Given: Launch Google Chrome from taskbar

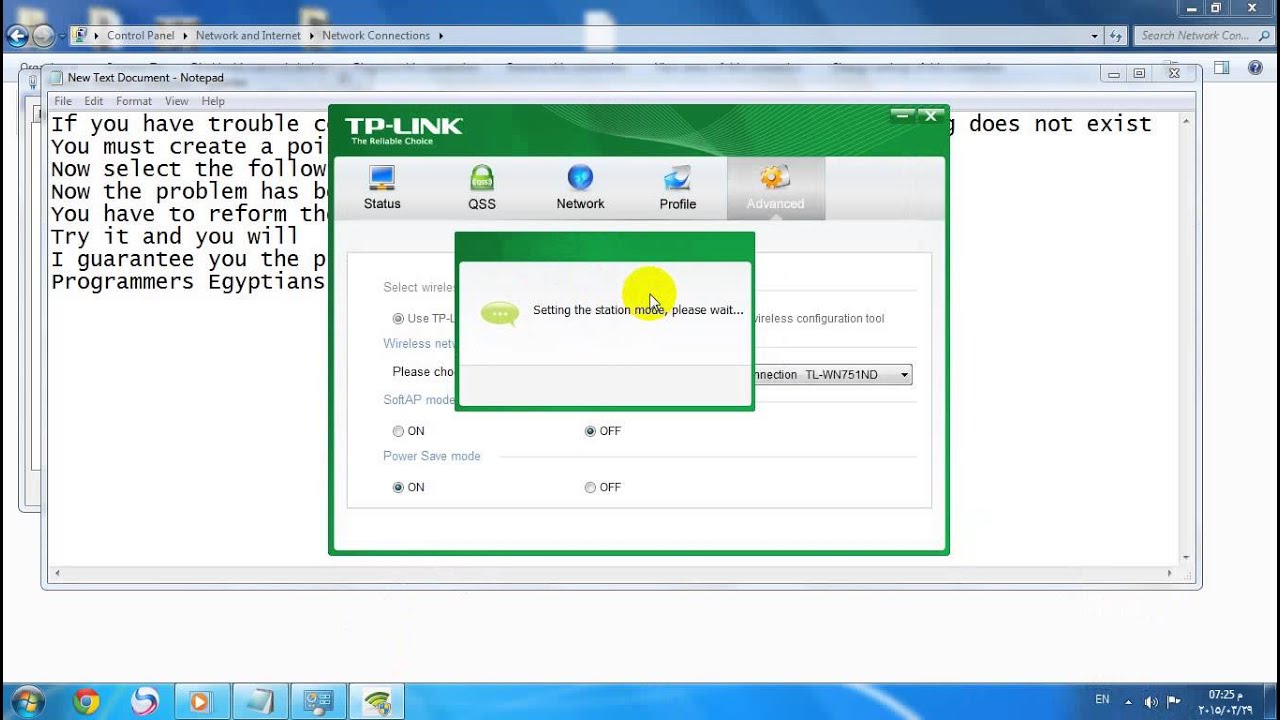Looking at the screenshot, I should tap(86, 702).
